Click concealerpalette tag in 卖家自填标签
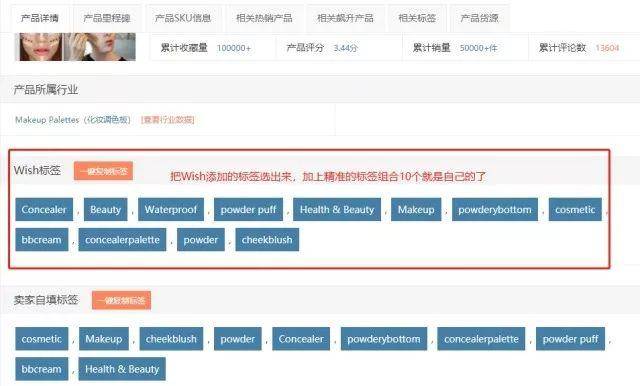This screenshot has width=640, height=386. pos(481,339)
